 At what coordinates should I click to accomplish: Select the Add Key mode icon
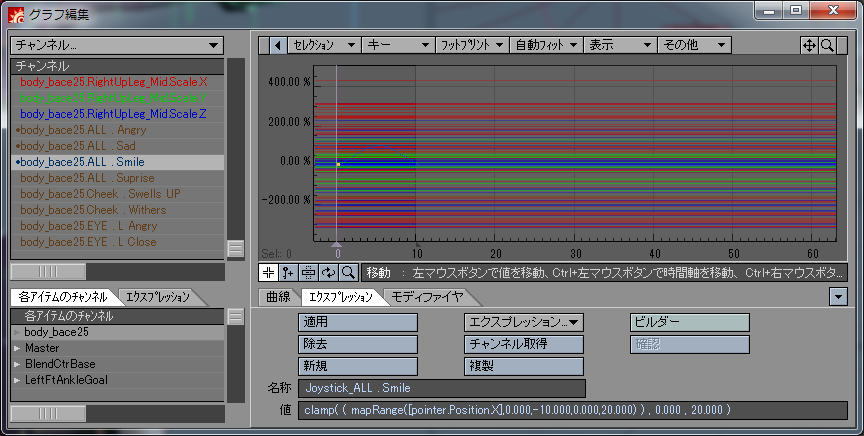(x=288, y=272)
